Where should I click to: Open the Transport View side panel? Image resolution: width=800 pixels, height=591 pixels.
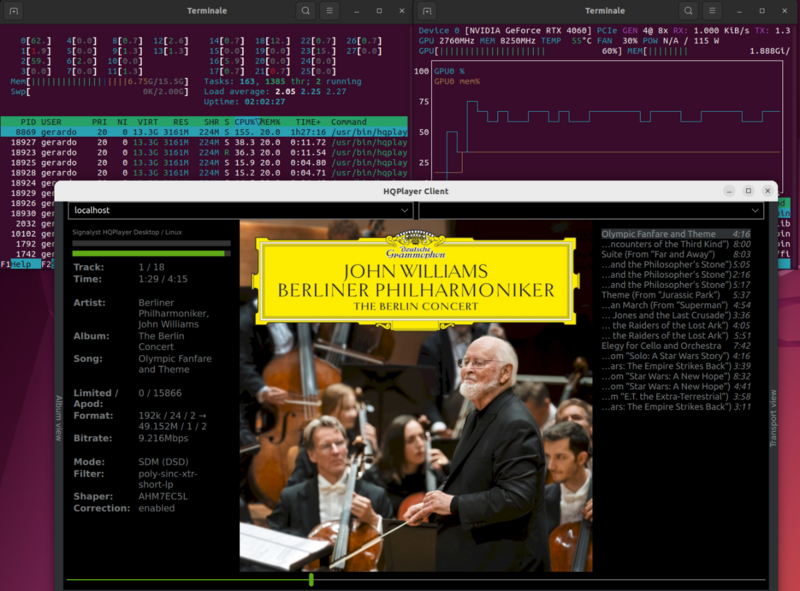pyautogui.click(x=772, y=415)
